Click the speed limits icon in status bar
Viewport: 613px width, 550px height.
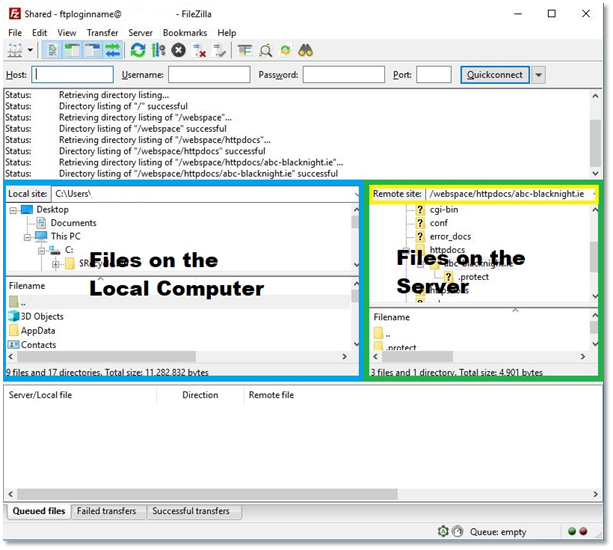457,531
